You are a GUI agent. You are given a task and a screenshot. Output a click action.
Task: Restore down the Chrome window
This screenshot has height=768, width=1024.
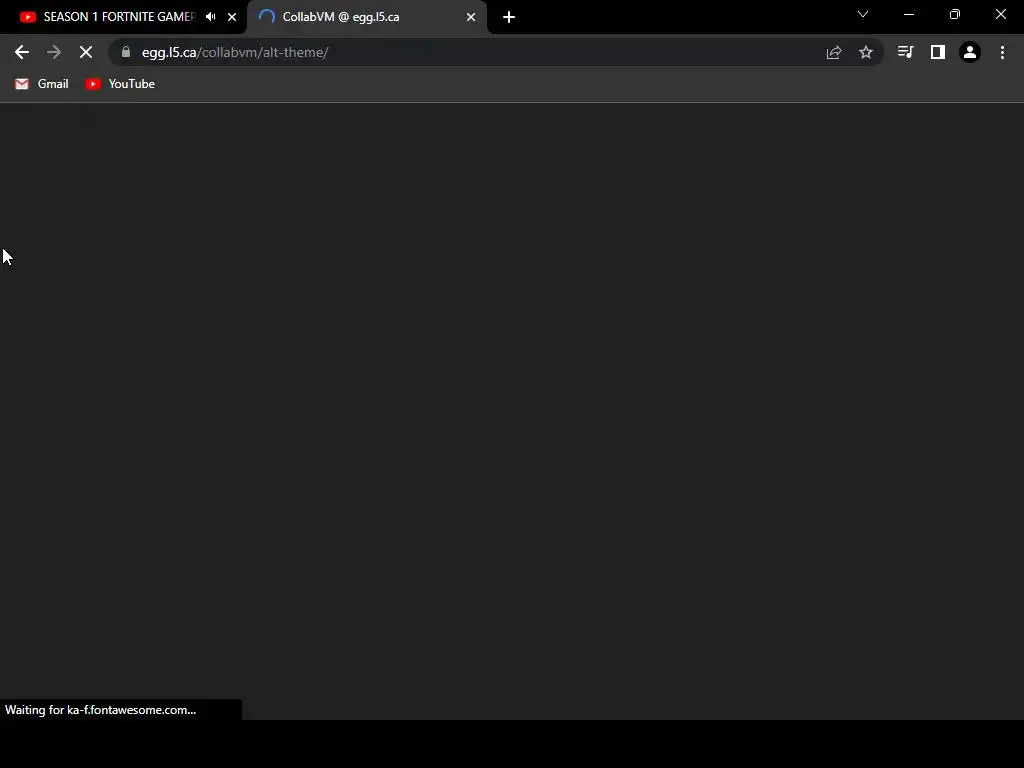(955, 14)
